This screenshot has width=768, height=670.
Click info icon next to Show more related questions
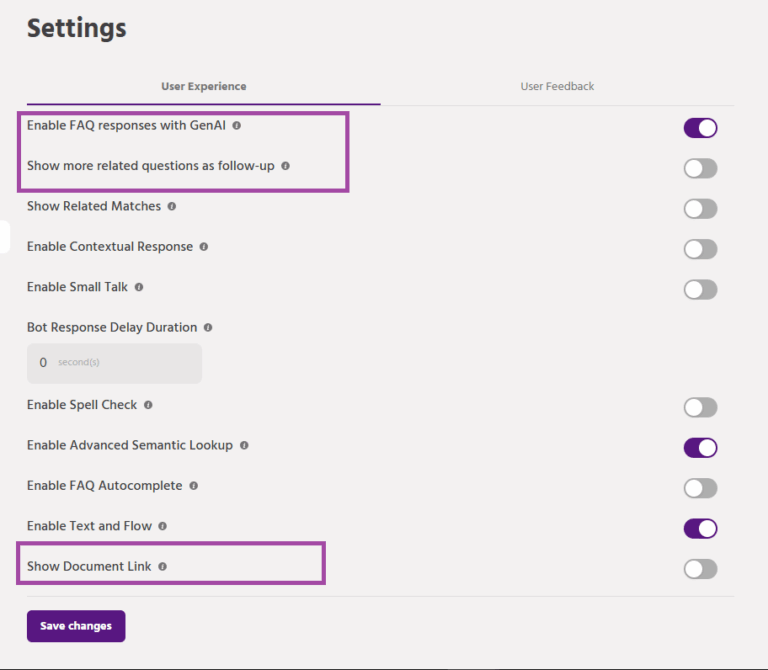[286, 166]
